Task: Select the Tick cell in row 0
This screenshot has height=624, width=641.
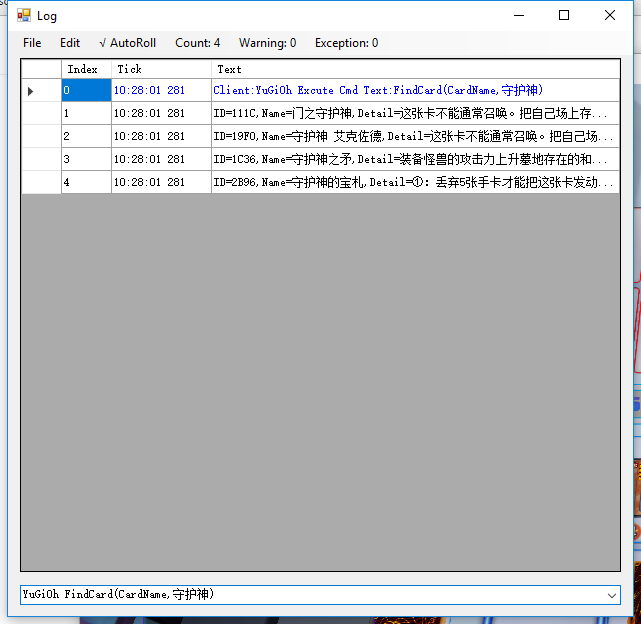Action: [161, 90]
